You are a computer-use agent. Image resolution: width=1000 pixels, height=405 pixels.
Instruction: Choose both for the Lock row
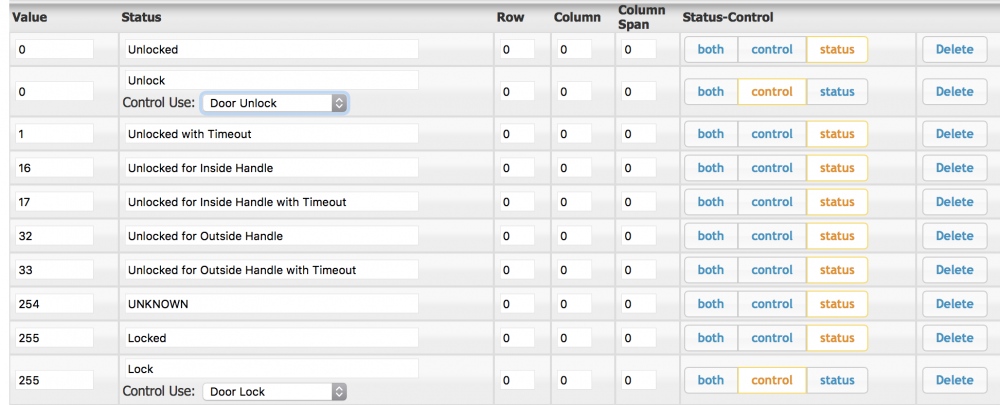pos(711,380)
